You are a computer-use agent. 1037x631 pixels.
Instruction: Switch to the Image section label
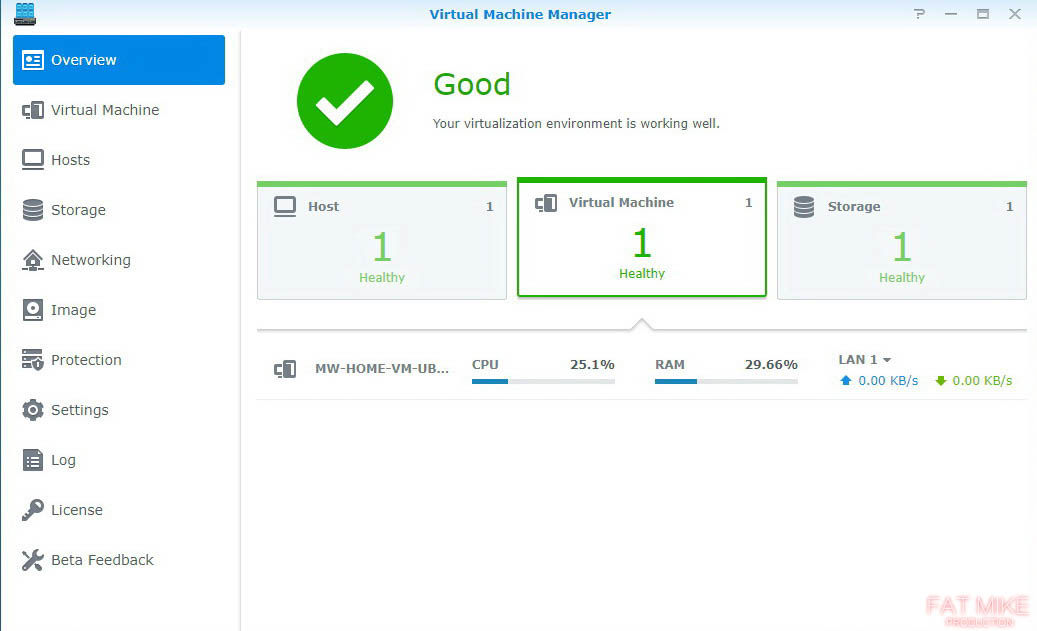click(x=73, y=310)
